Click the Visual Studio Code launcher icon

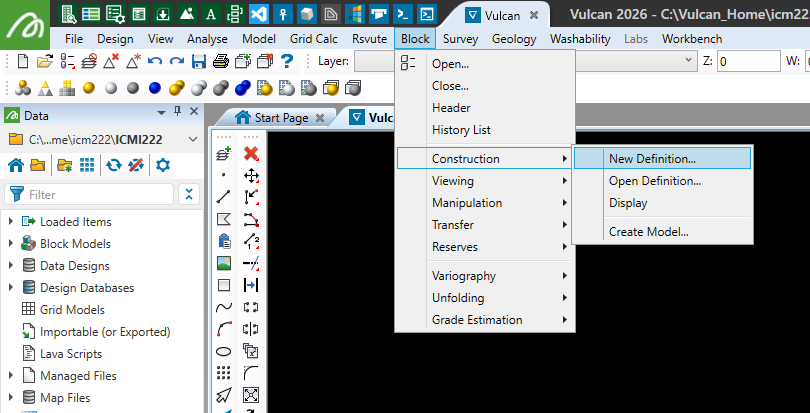pos(259,14)
